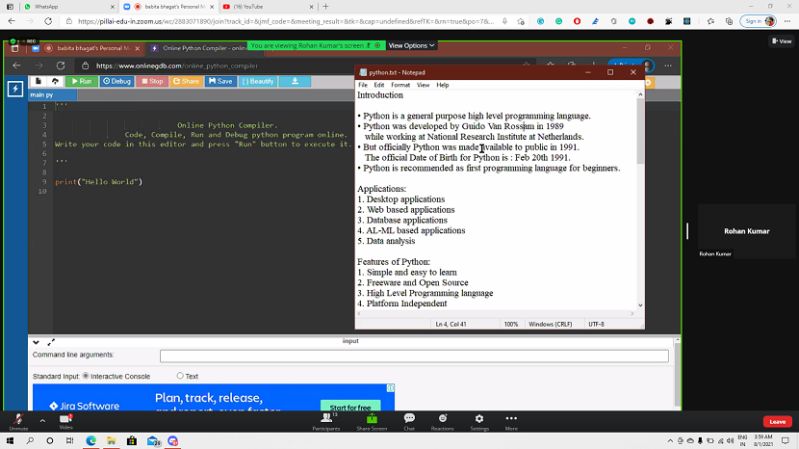799x449 pixels.
Task: Click the Notepad scroll up arrow
Action: [x=640, y=95]
